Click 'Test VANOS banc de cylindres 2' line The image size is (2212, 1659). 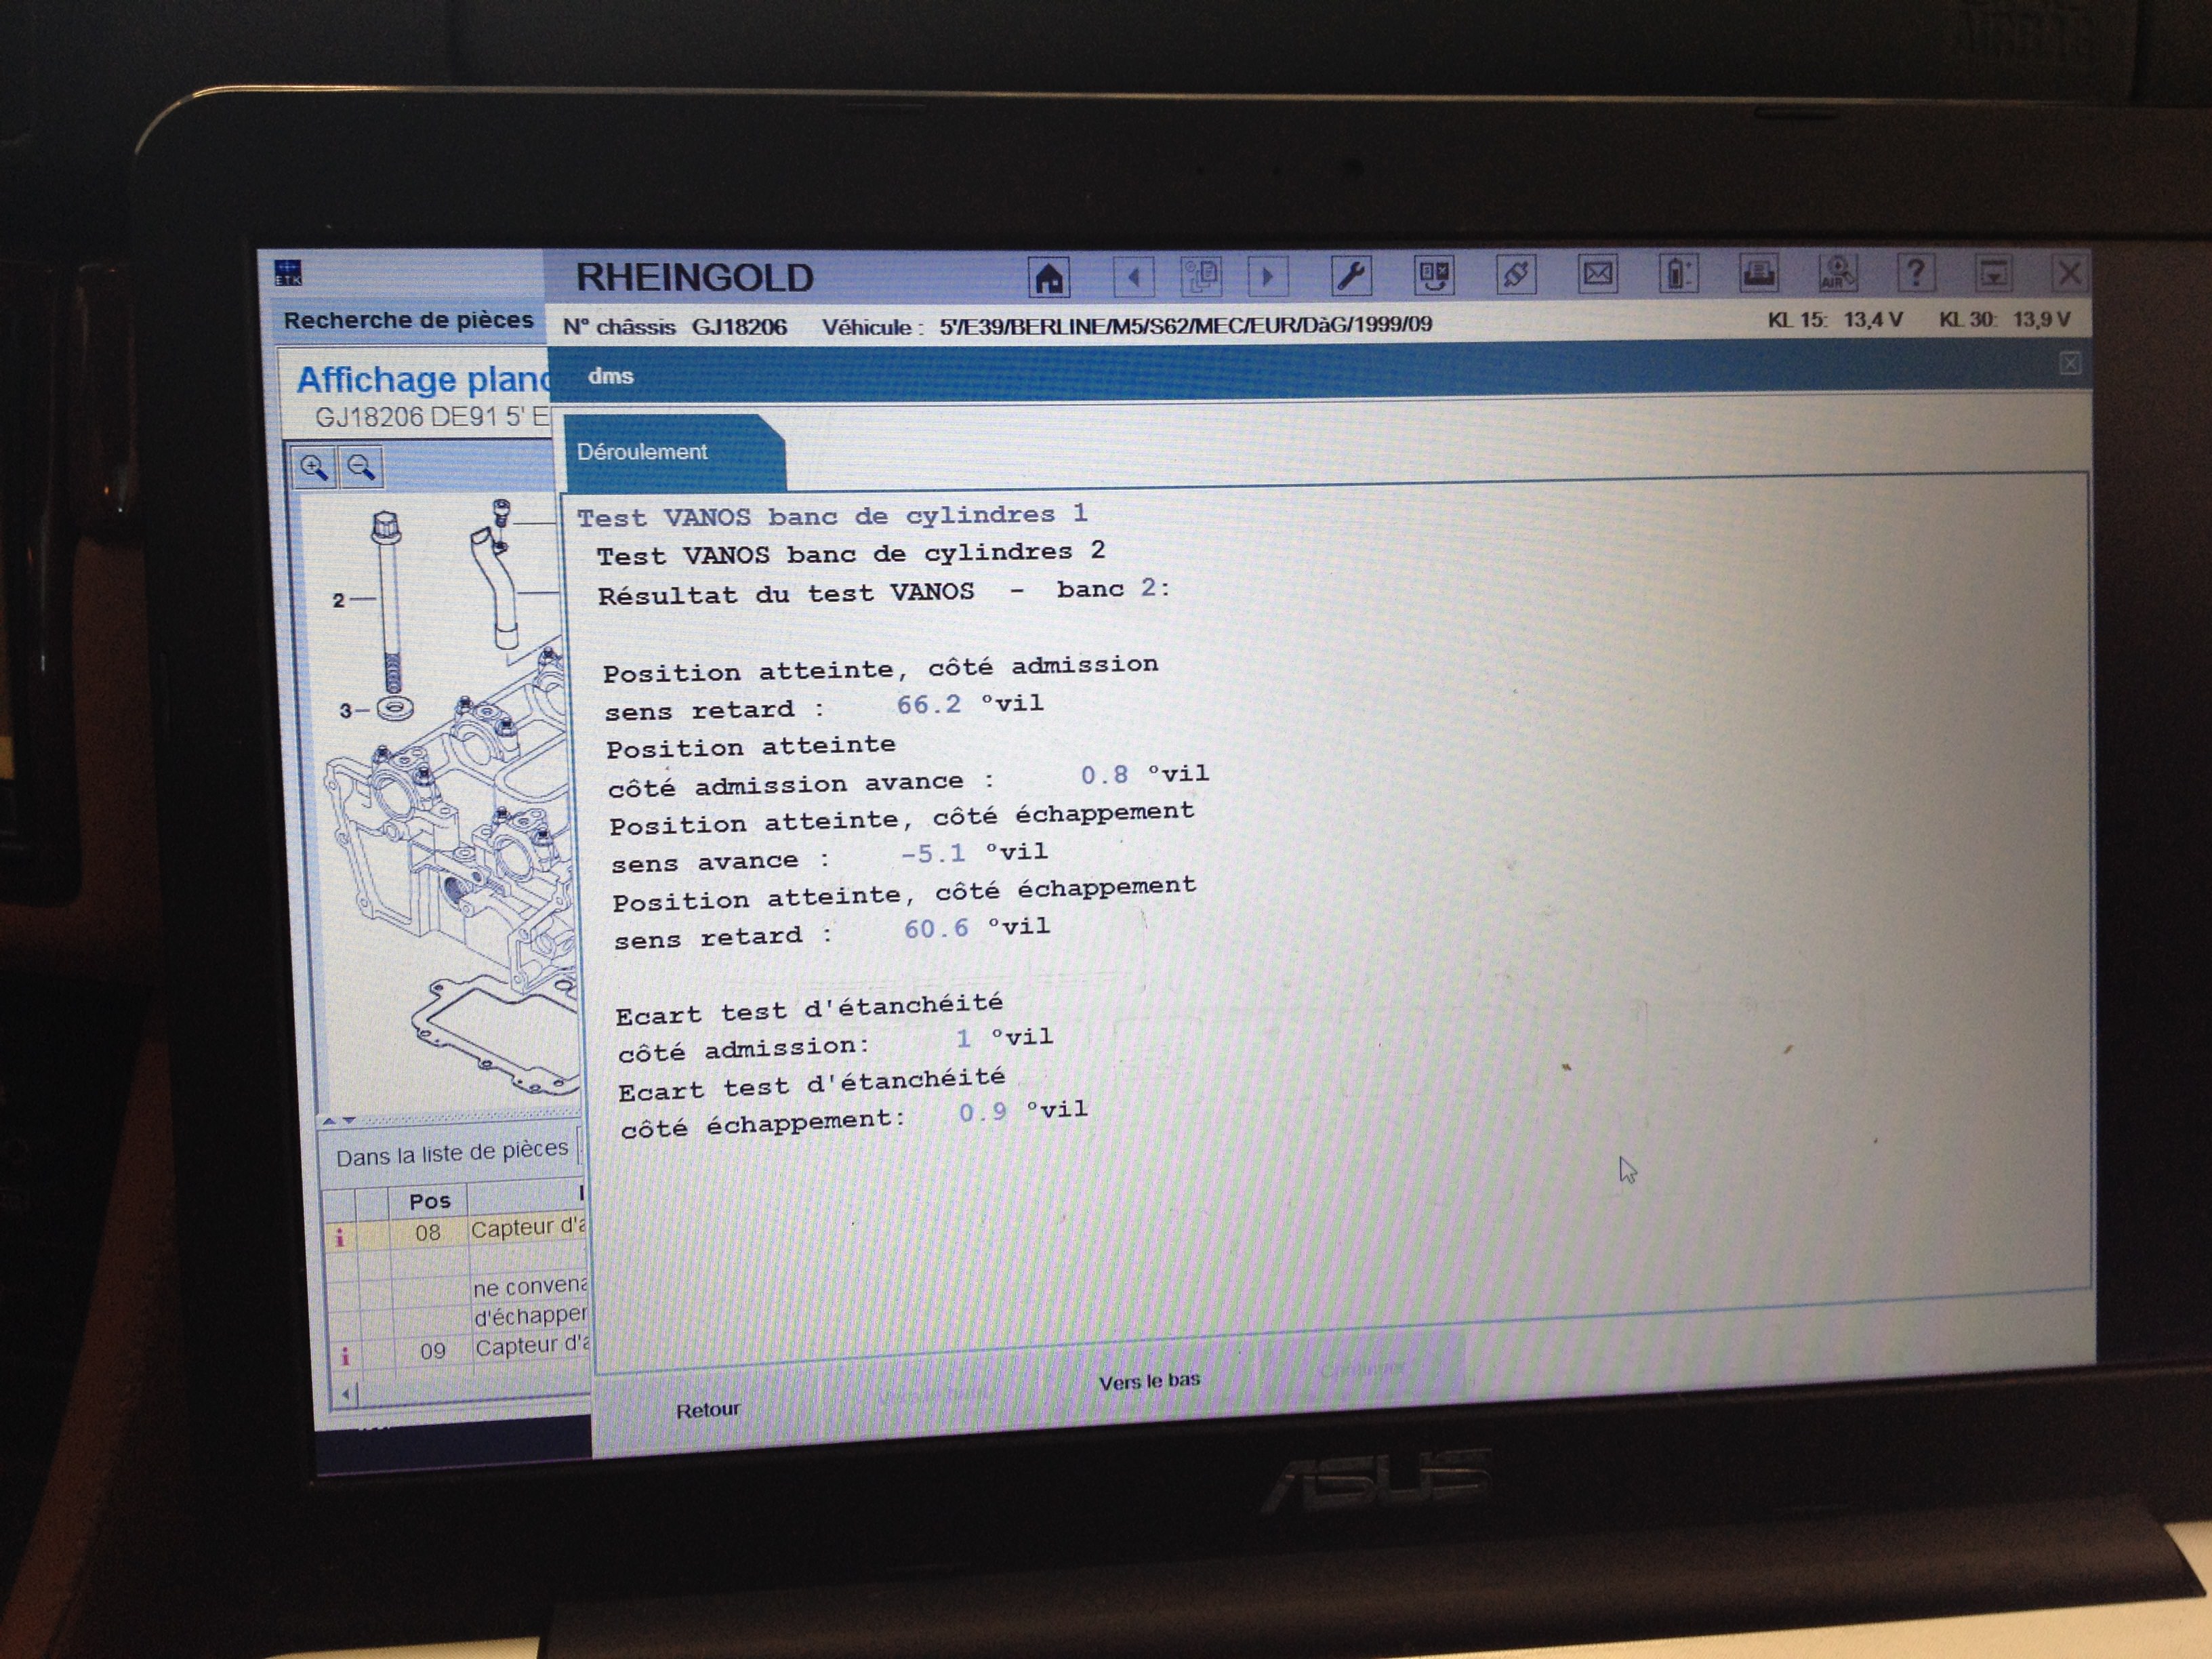pos(850,553)
